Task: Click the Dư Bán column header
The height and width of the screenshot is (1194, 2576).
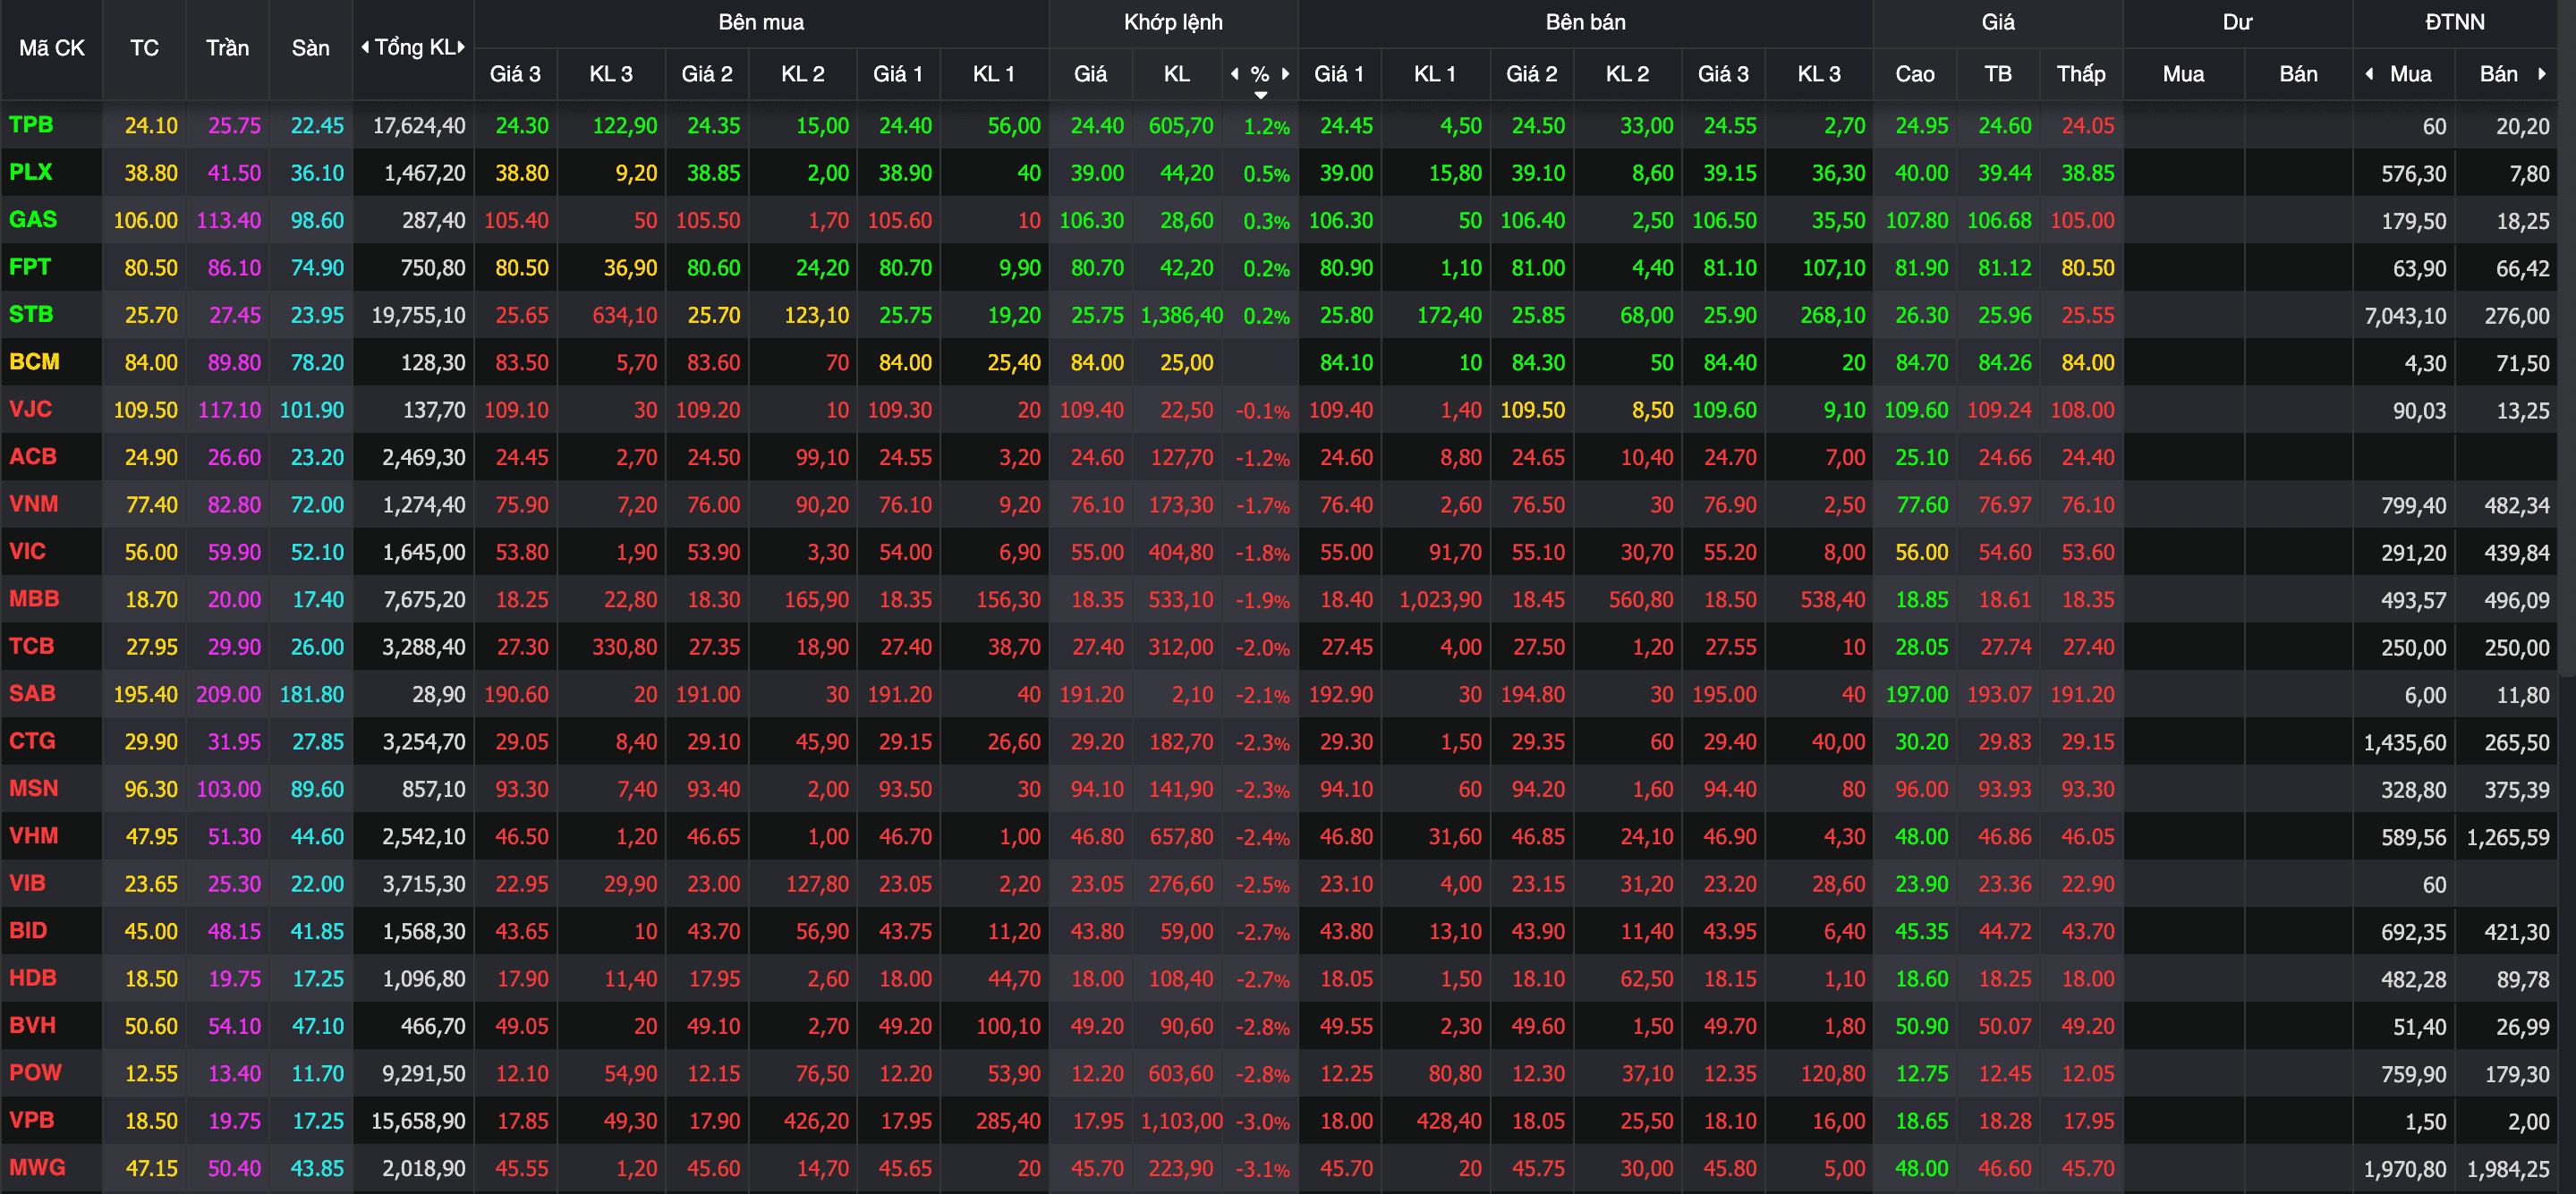Action: tap(2297, 73)
